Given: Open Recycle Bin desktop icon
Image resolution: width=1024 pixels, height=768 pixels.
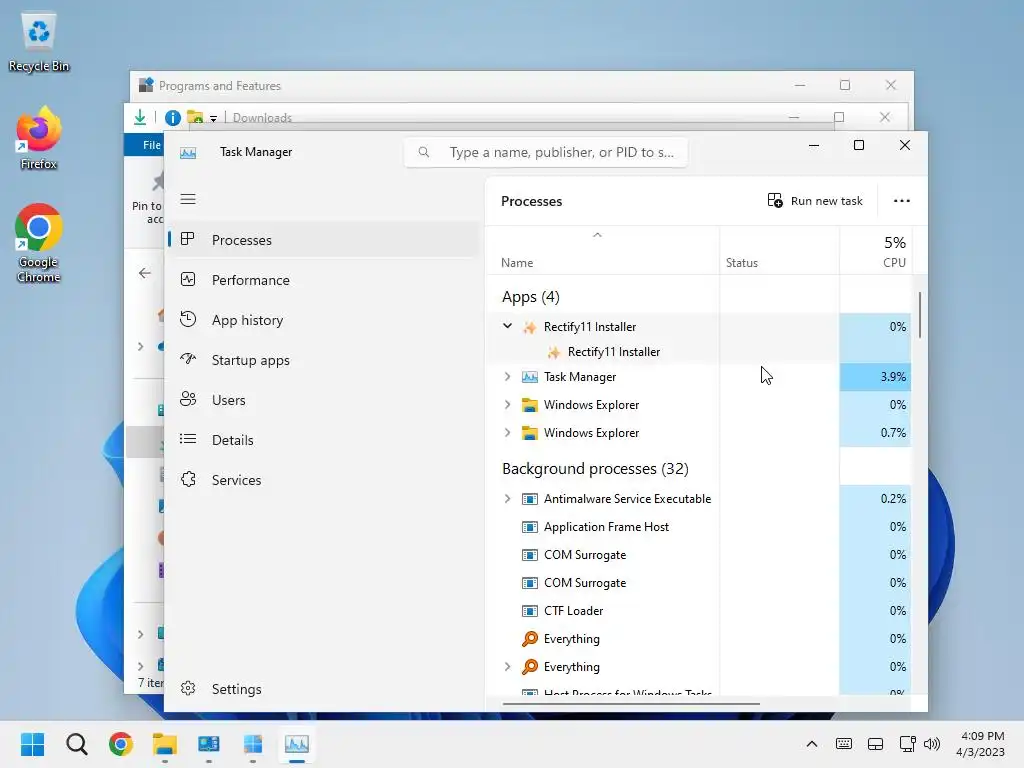Looking at the screenshot, I should tap(39, 42).
